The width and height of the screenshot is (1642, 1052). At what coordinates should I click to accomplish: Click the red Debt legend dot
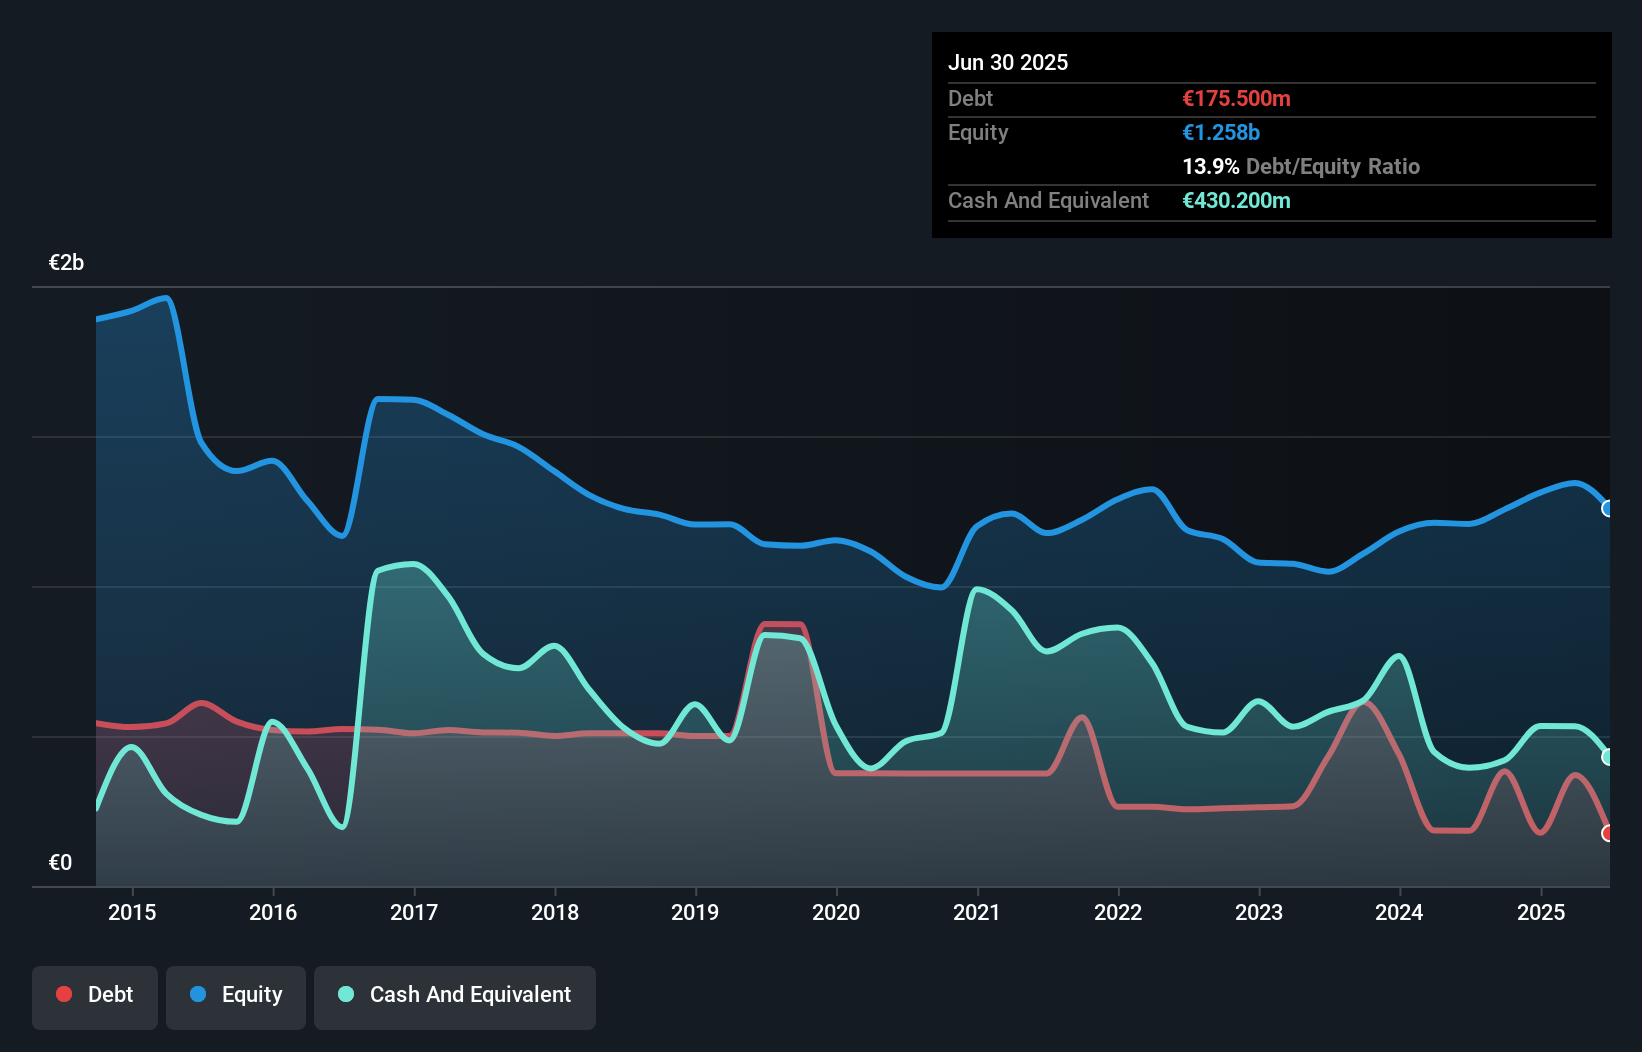[64, 994]
